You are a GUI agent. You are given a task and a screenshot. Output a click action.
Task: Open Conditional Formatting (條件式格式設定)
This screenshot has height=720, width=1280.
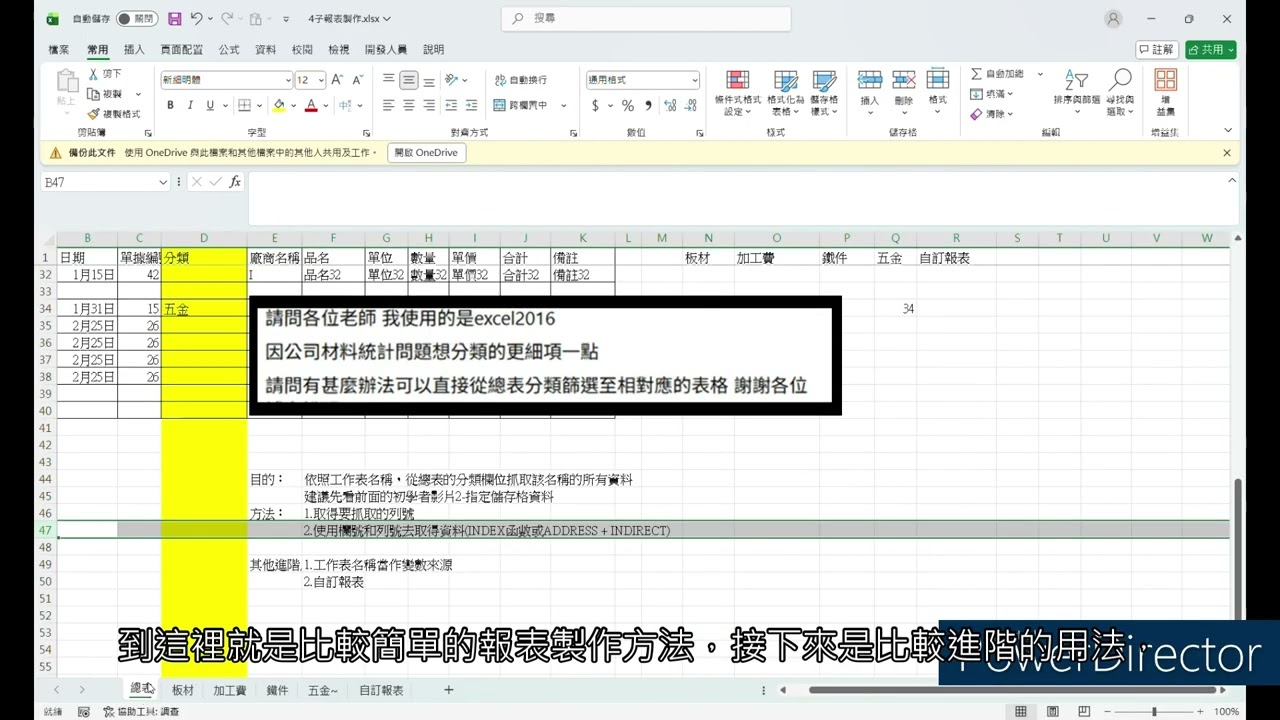coord(738,93)
